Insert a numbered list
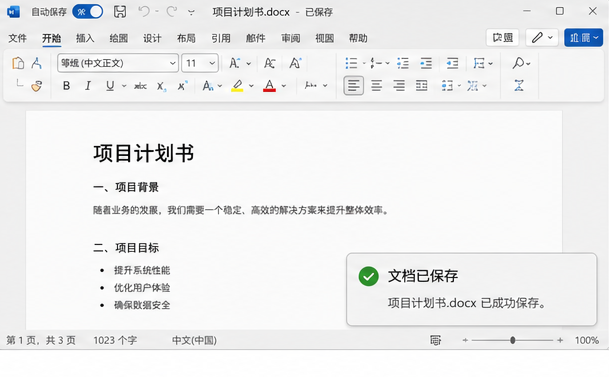The height and width of the screenshot is (377, 609). click(x=376, y=63)
